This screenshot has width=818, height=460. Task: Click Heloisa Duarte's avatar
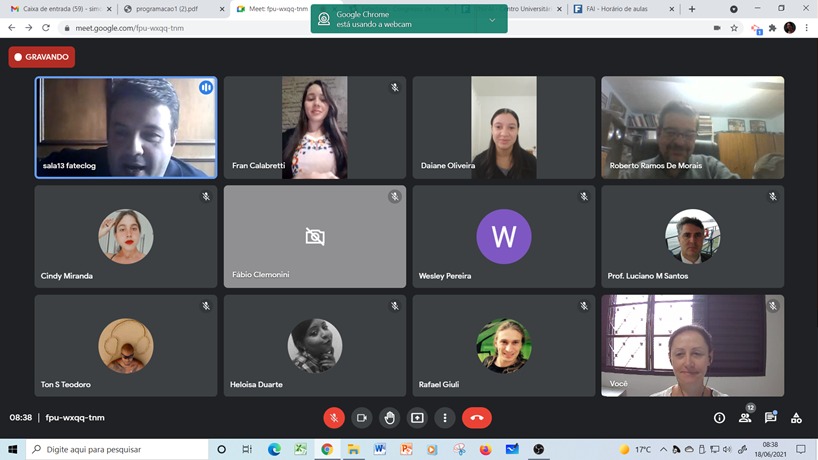pos(315,346)
